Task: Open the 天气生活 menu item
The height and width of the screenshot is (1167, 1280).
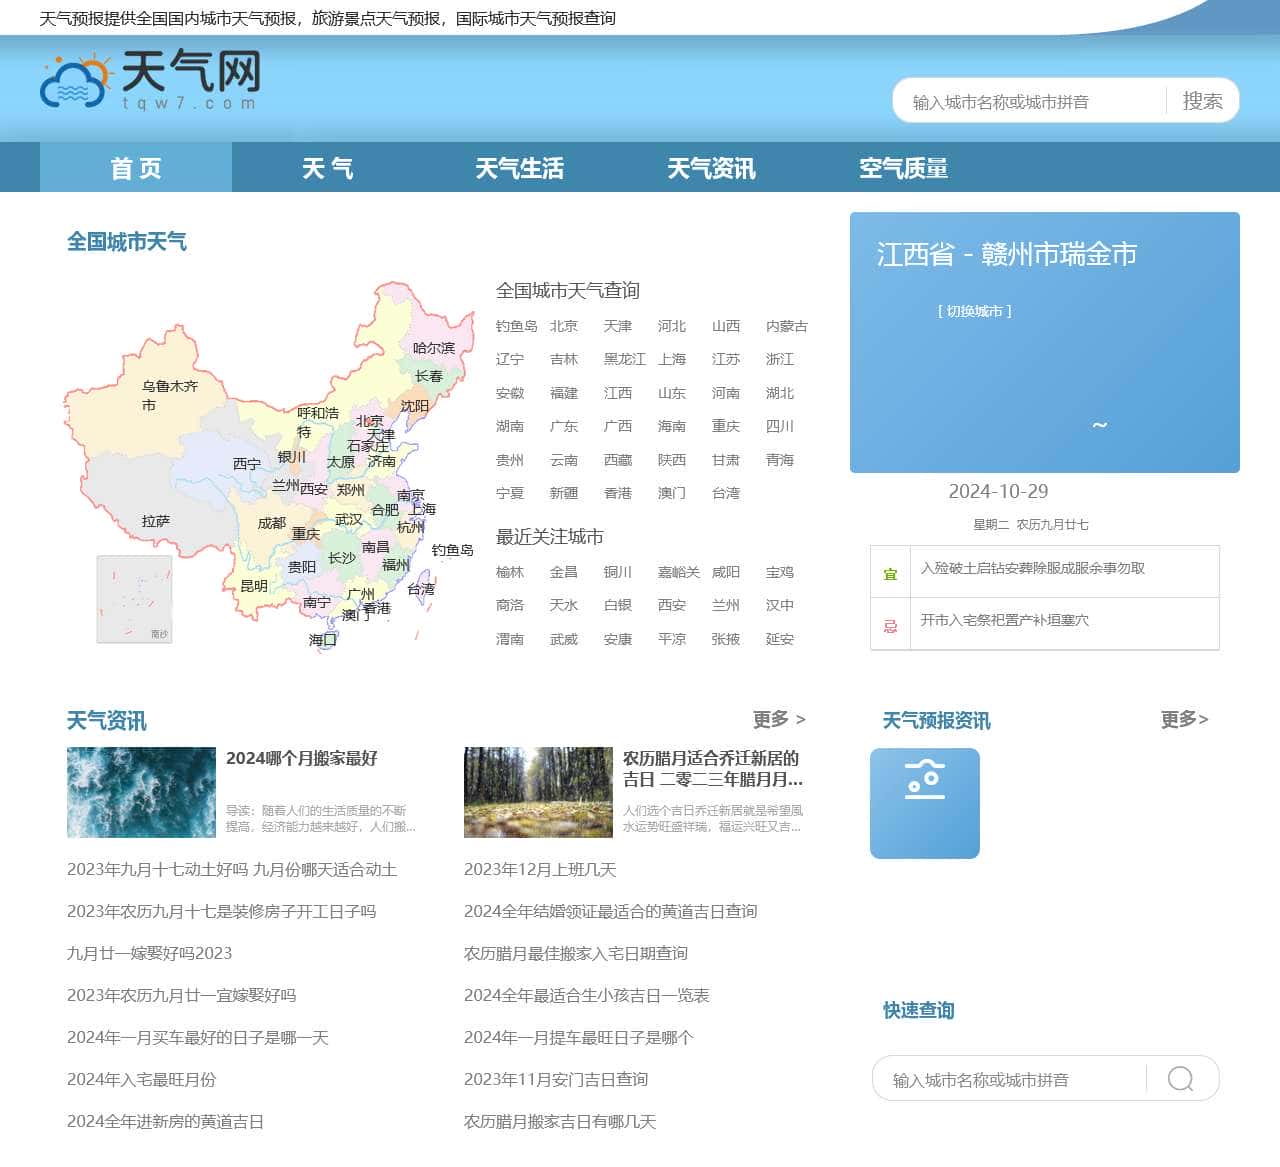Action: tap(519, 168)
